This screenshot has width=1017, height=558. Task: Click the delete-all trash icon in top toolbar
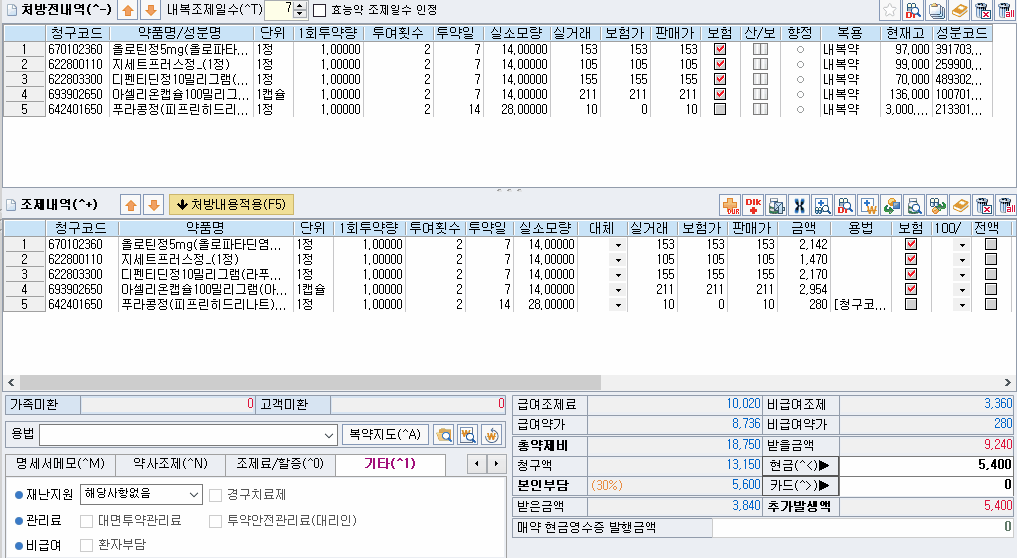(x=1005, y=11)
